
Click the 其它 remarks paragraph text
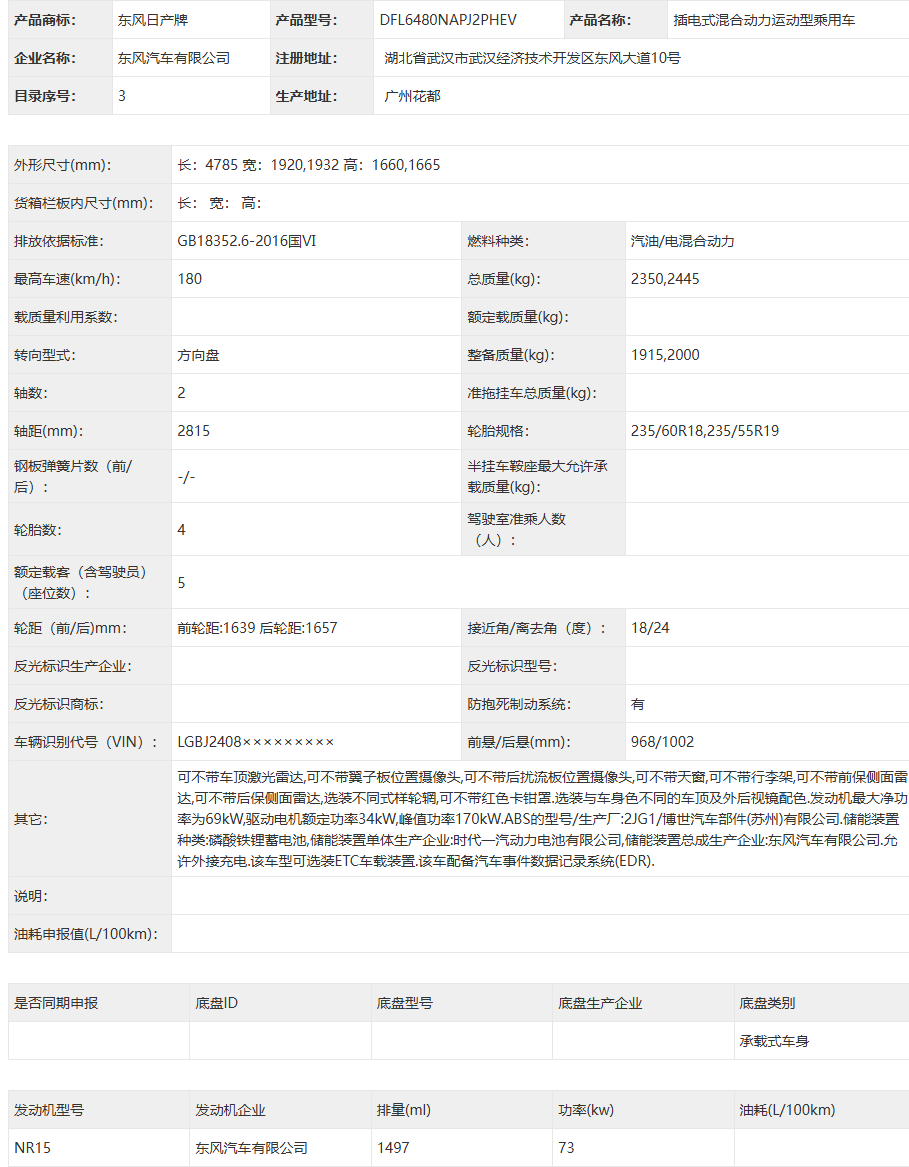click(x=542, y=819)
